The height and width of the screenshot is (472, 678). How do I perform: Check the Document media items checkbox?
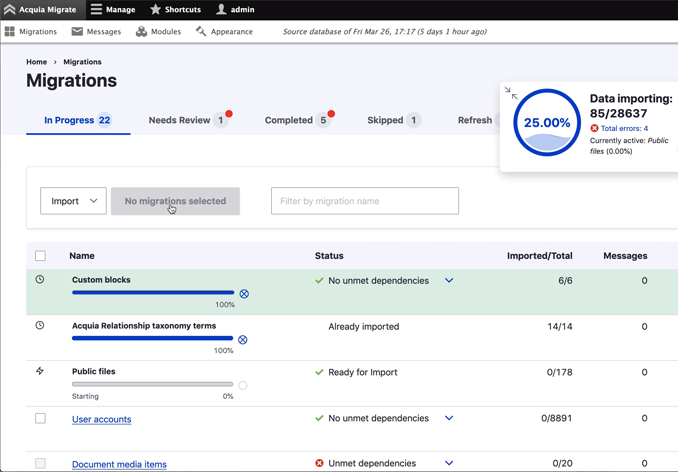(x=41, y=463)
